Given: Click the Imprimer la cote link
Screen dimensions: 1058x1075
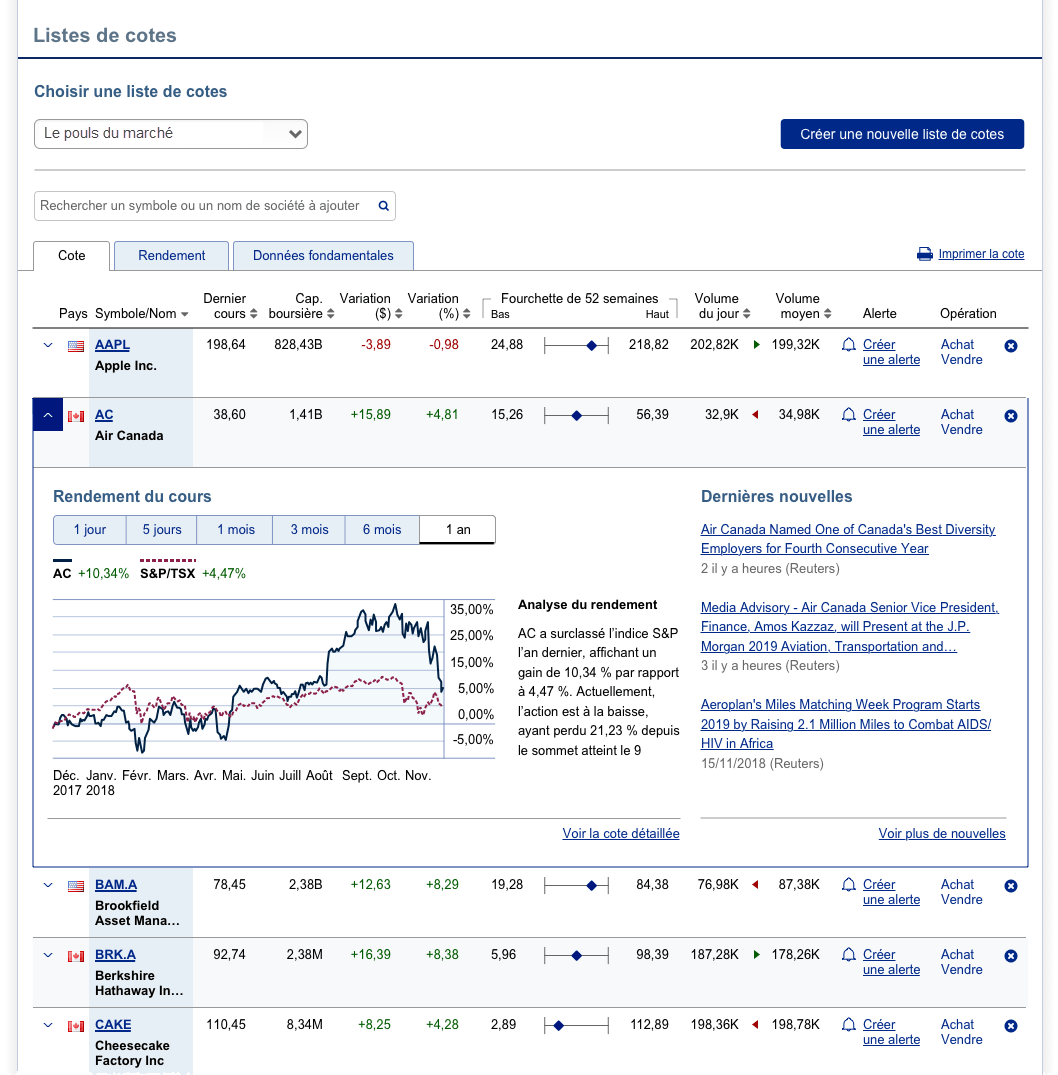Looking at the screenshot, I should pos(981,254).
